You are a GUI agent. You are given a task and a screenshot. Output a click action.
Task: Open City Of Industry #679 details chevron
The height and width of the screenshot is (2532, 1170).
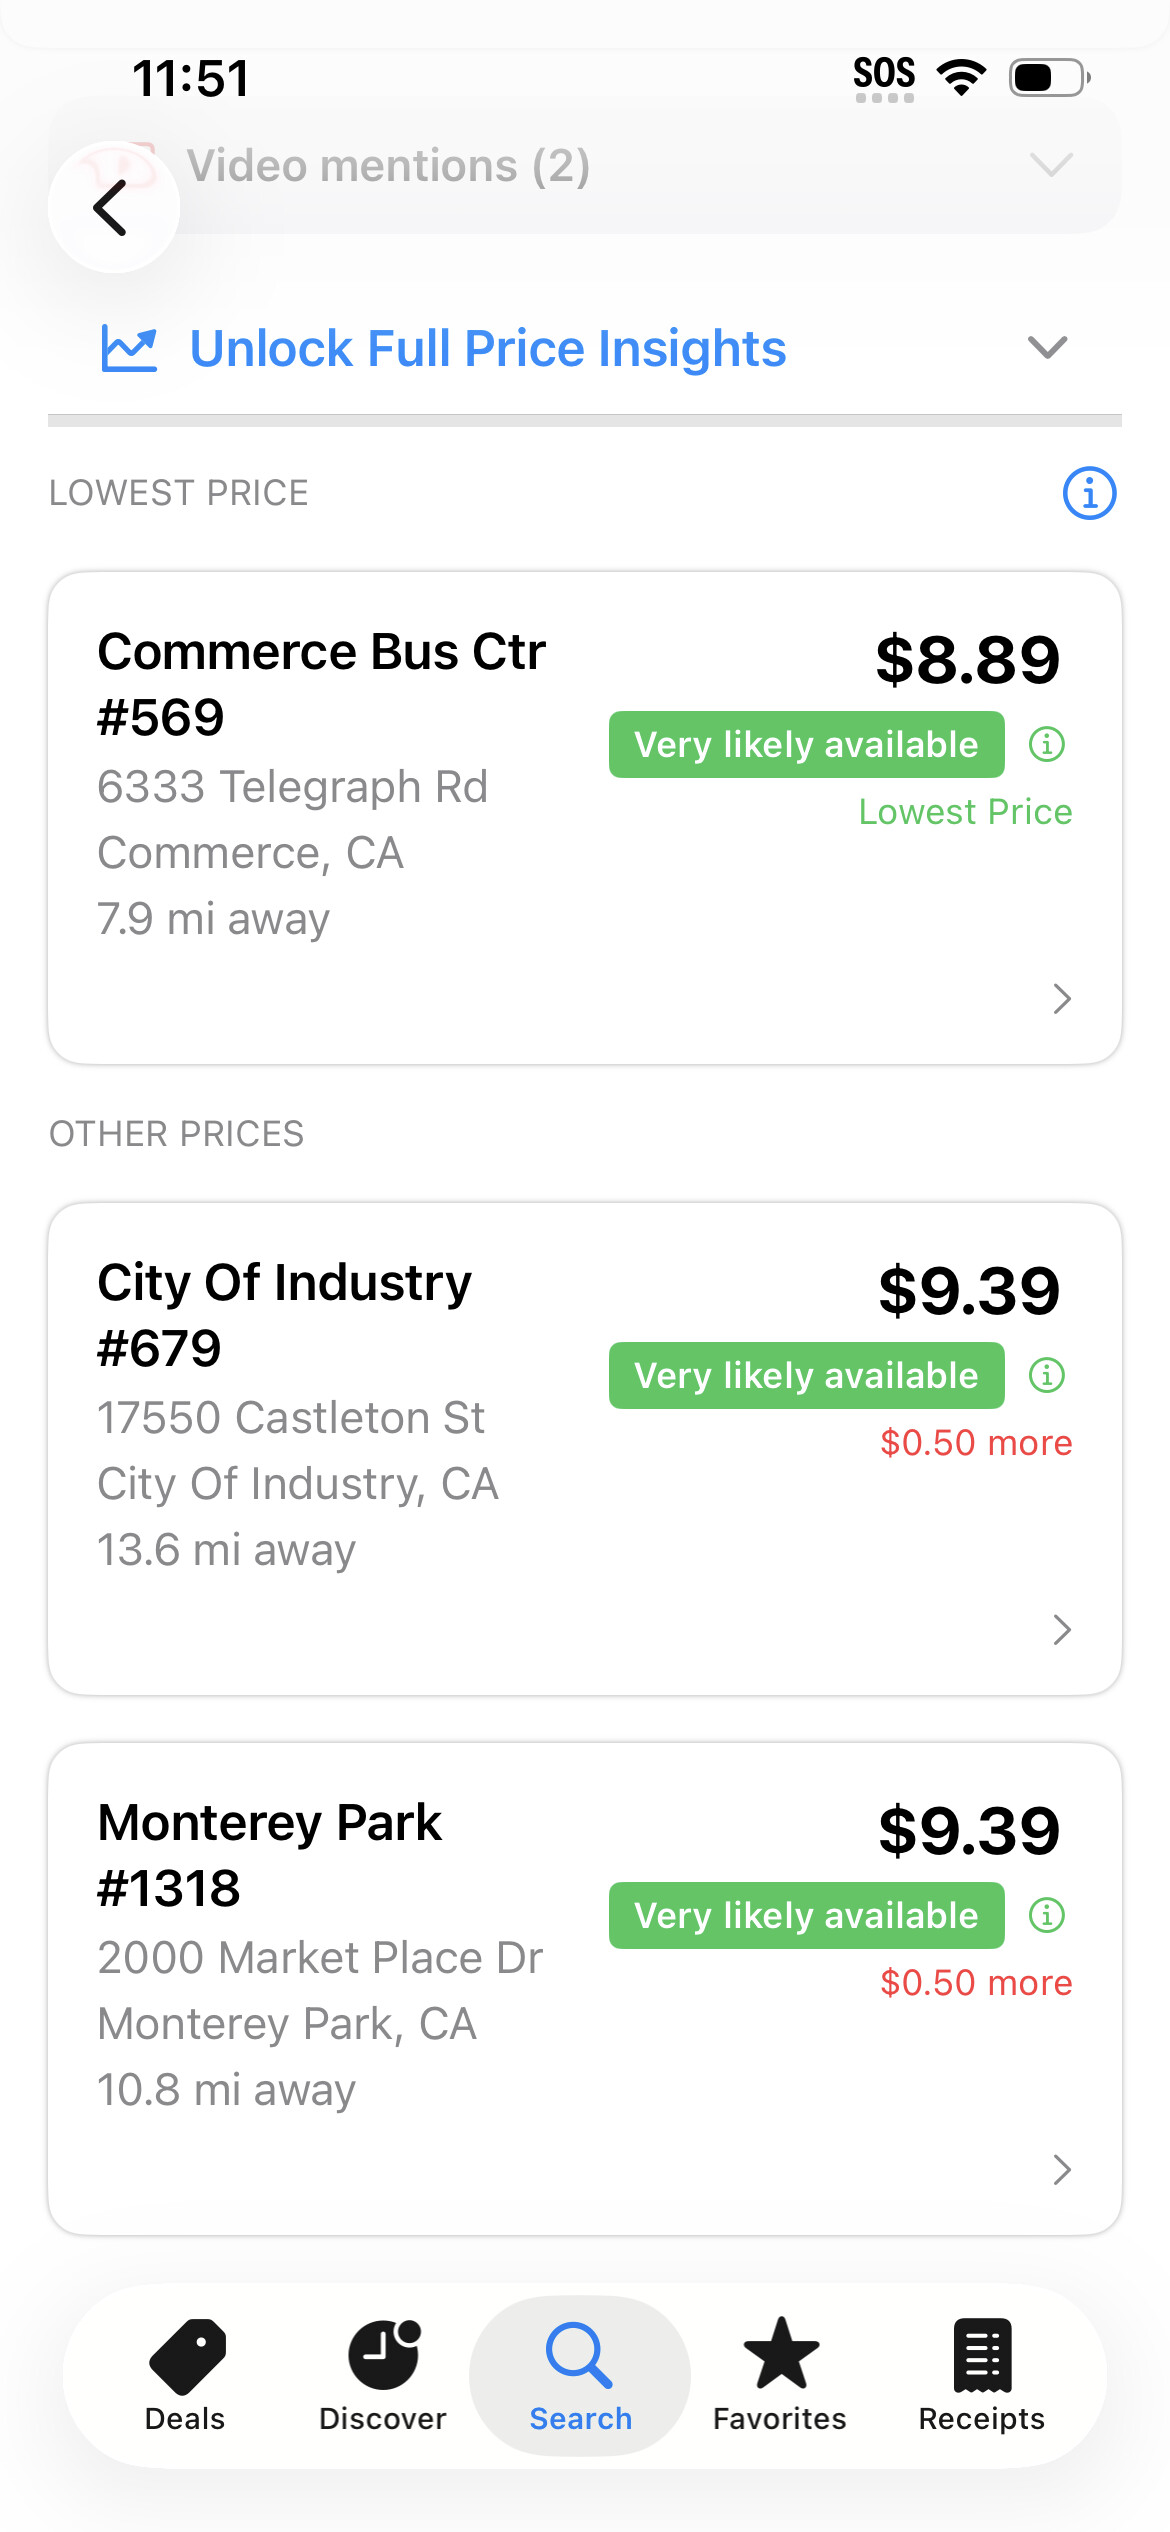(1062, 1629)
